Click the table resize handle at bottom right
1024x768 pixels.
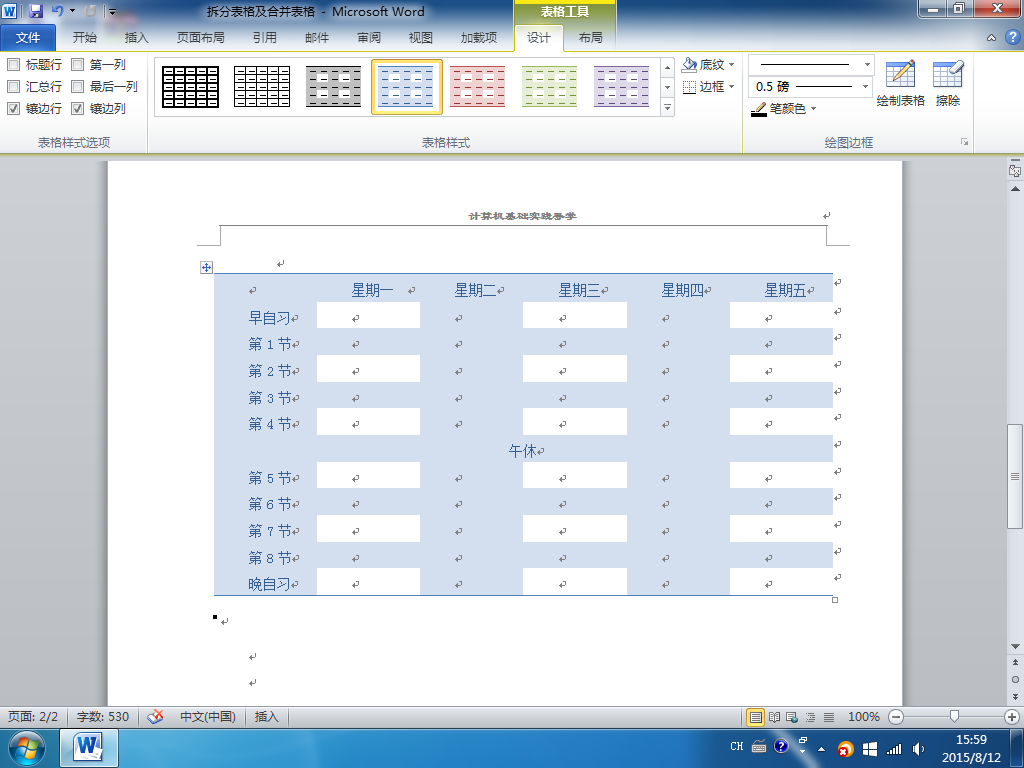(x=835, y=600)
